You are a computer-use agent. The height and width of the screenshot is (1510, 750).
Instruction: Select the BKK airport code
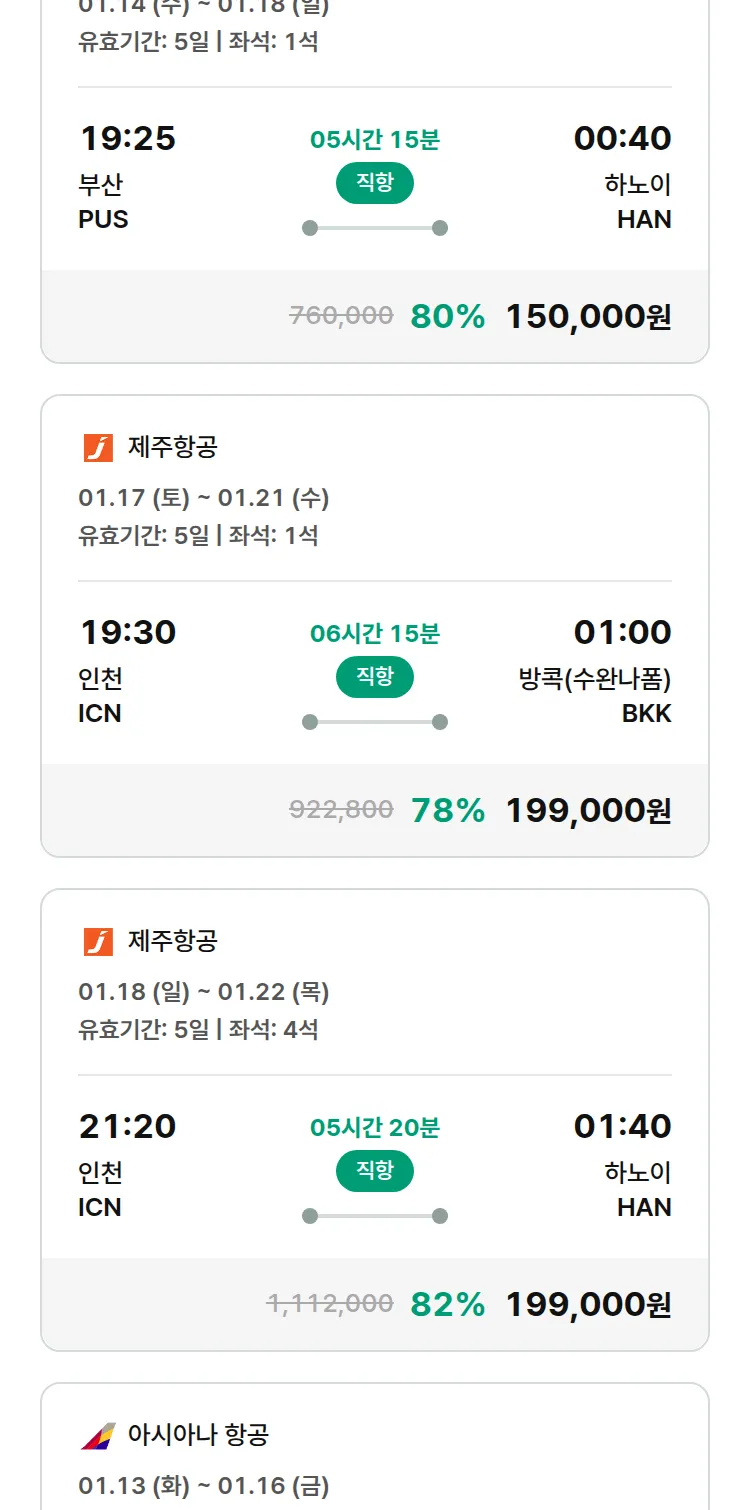[x=648, y=713]
